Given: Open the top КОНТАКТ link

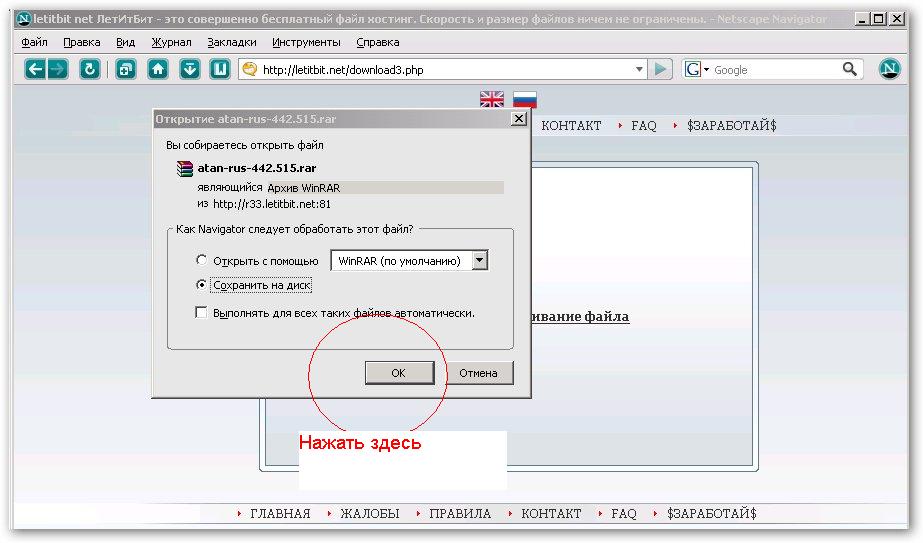Looking at the screenshot, I should [x=571, y=125].
